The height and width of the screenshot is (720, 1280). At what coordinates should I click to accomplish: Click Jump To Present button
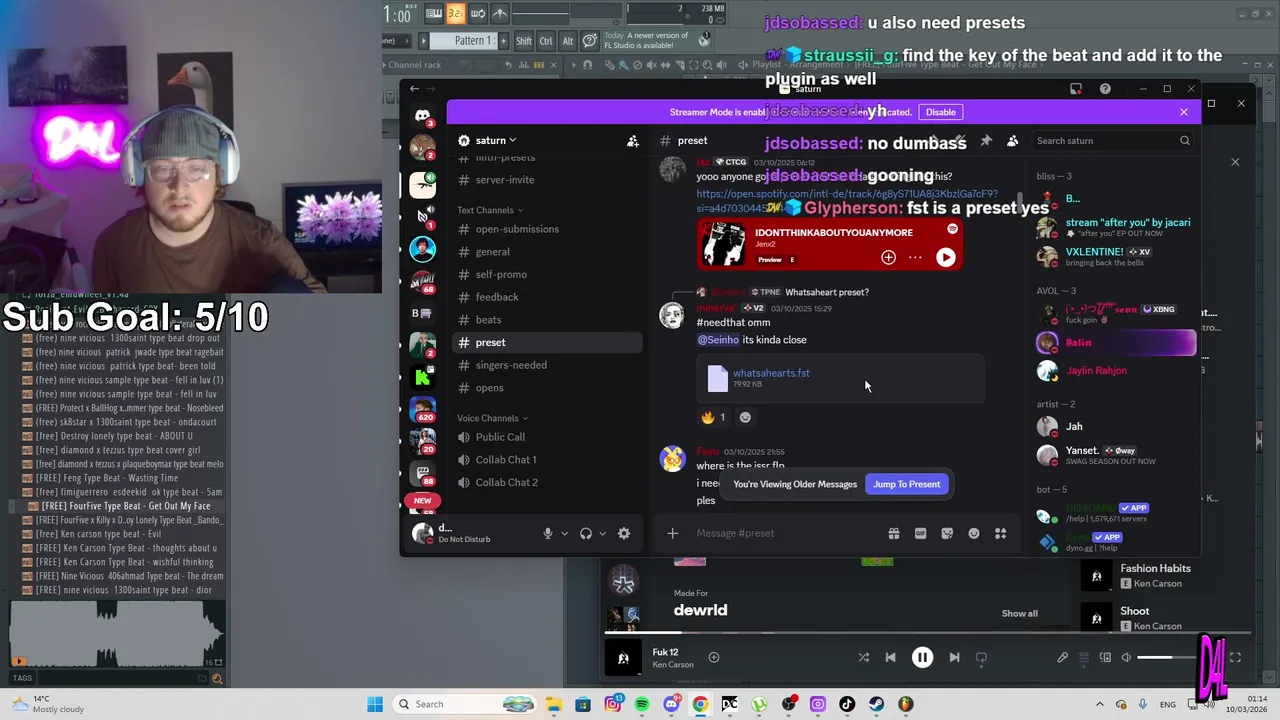[x=906, y=484]
